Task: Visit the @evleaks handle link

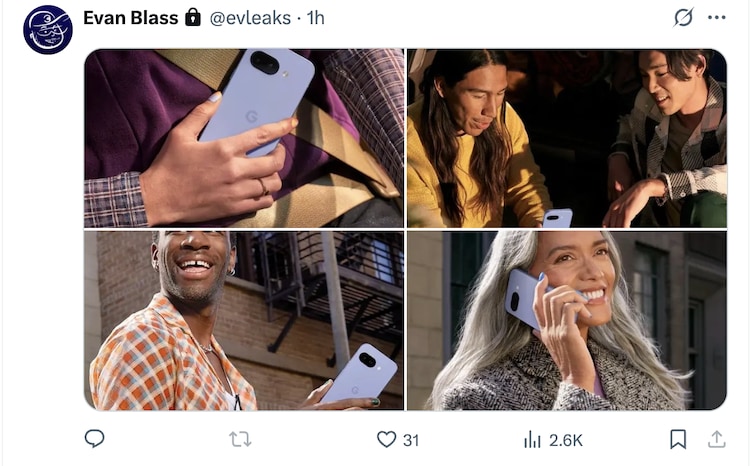Action: click(250, 18)
